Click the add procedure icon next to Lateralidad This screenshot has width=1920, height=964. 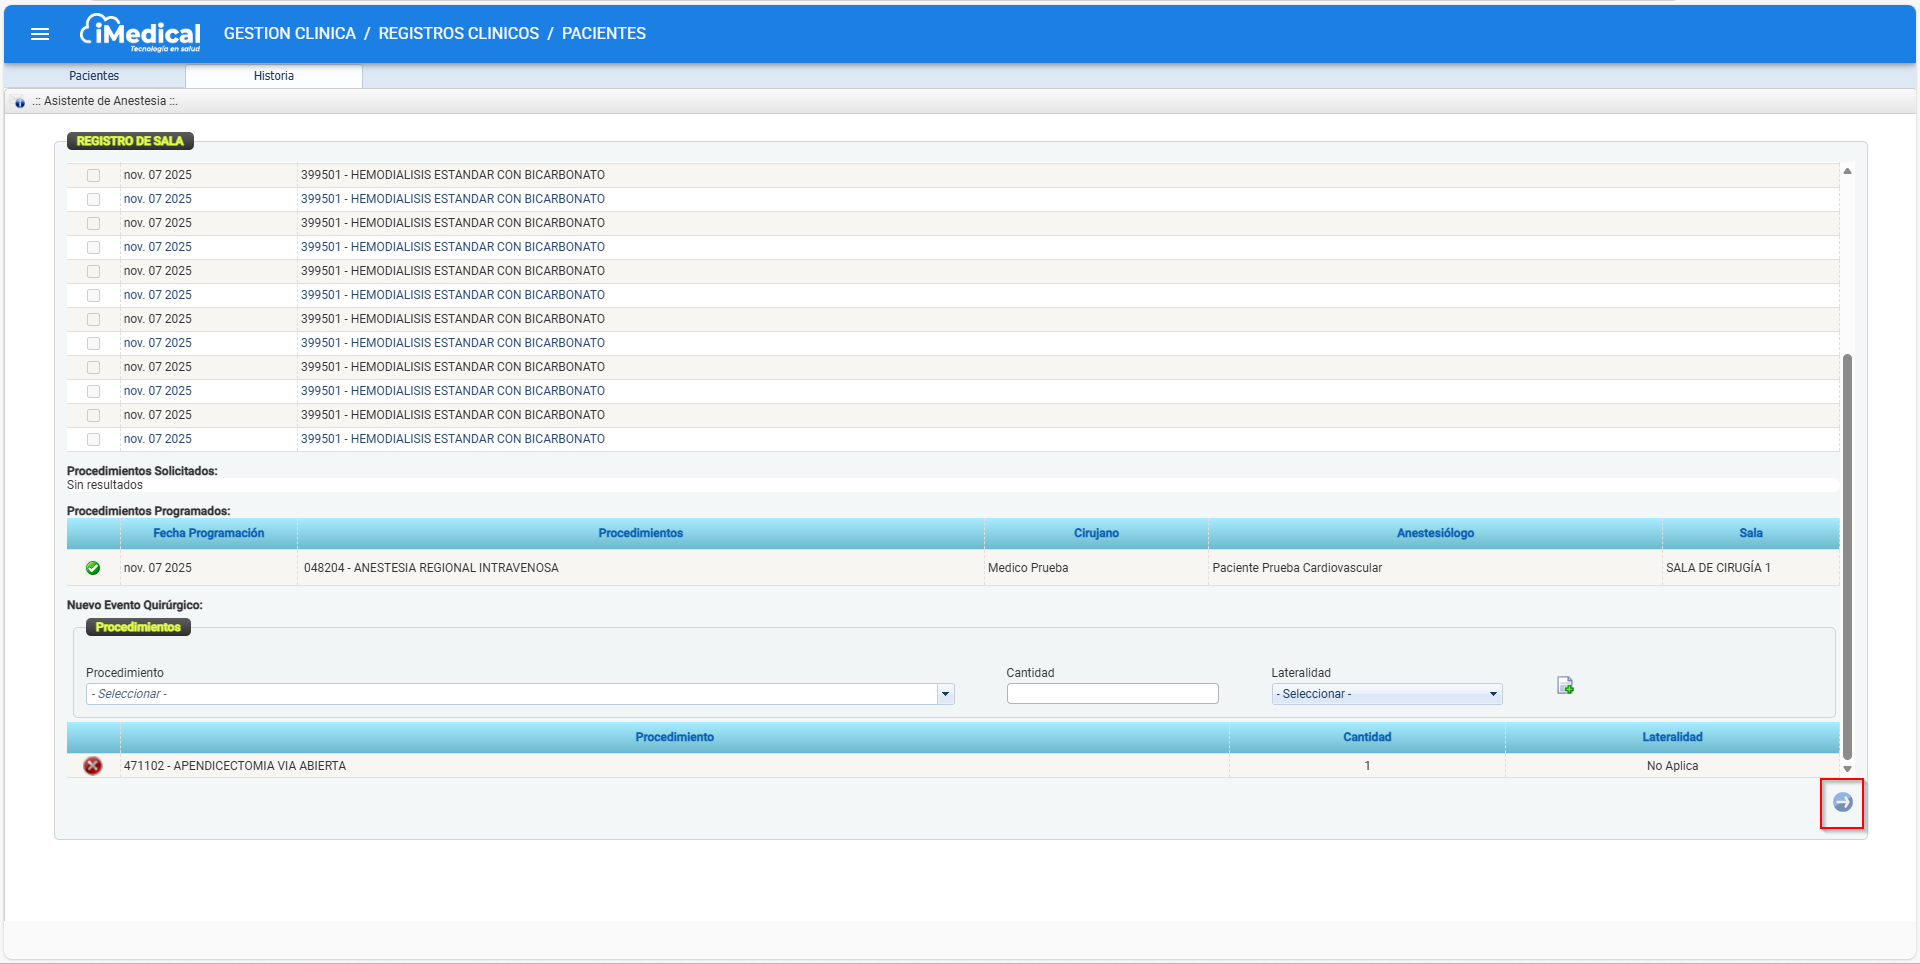pos(1565,685)
